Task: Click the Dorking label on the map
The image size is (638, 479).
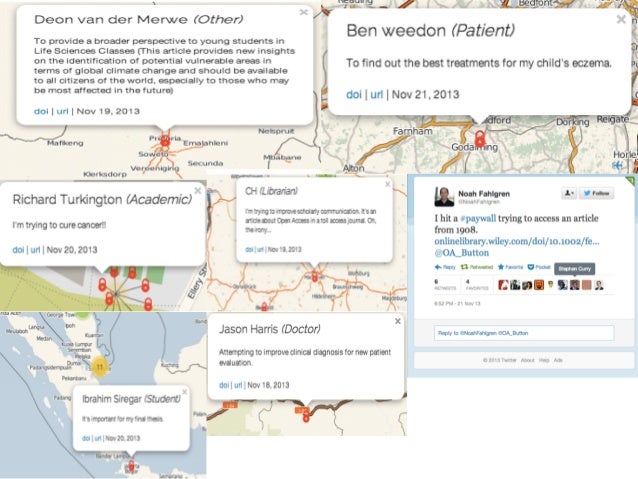Action: tap(573, 122)
